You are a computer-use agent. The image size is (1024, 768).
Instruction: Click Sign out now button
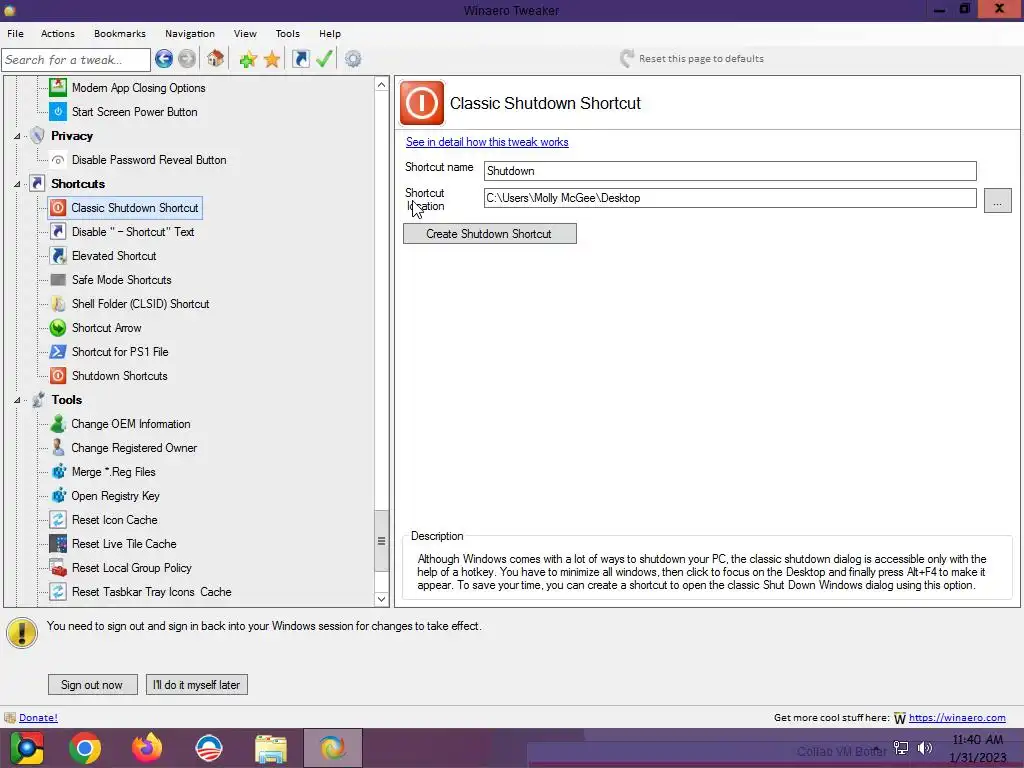(93, 684)
